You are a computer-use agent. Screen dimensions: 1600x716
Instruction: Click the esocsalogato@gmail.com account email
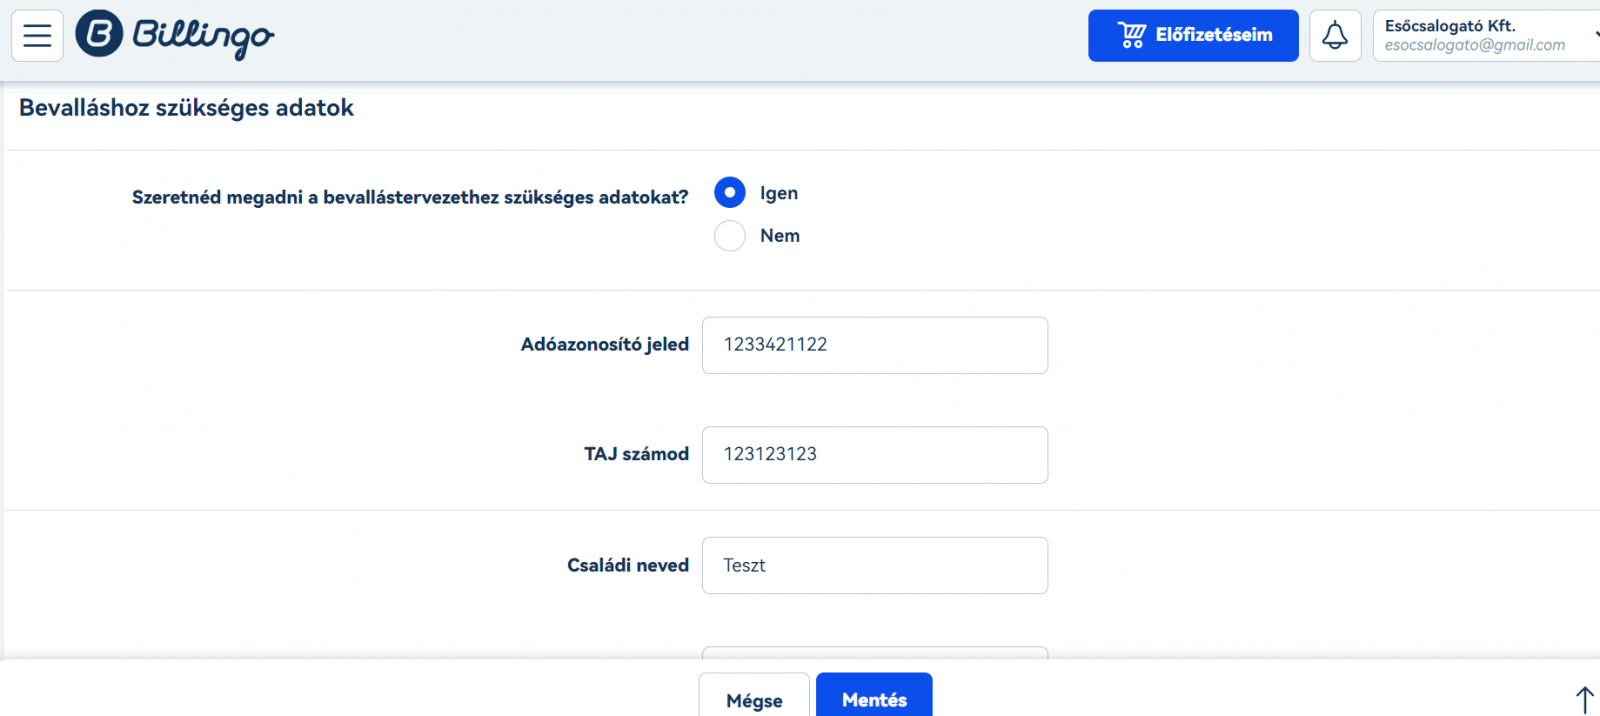[1474, 46]
